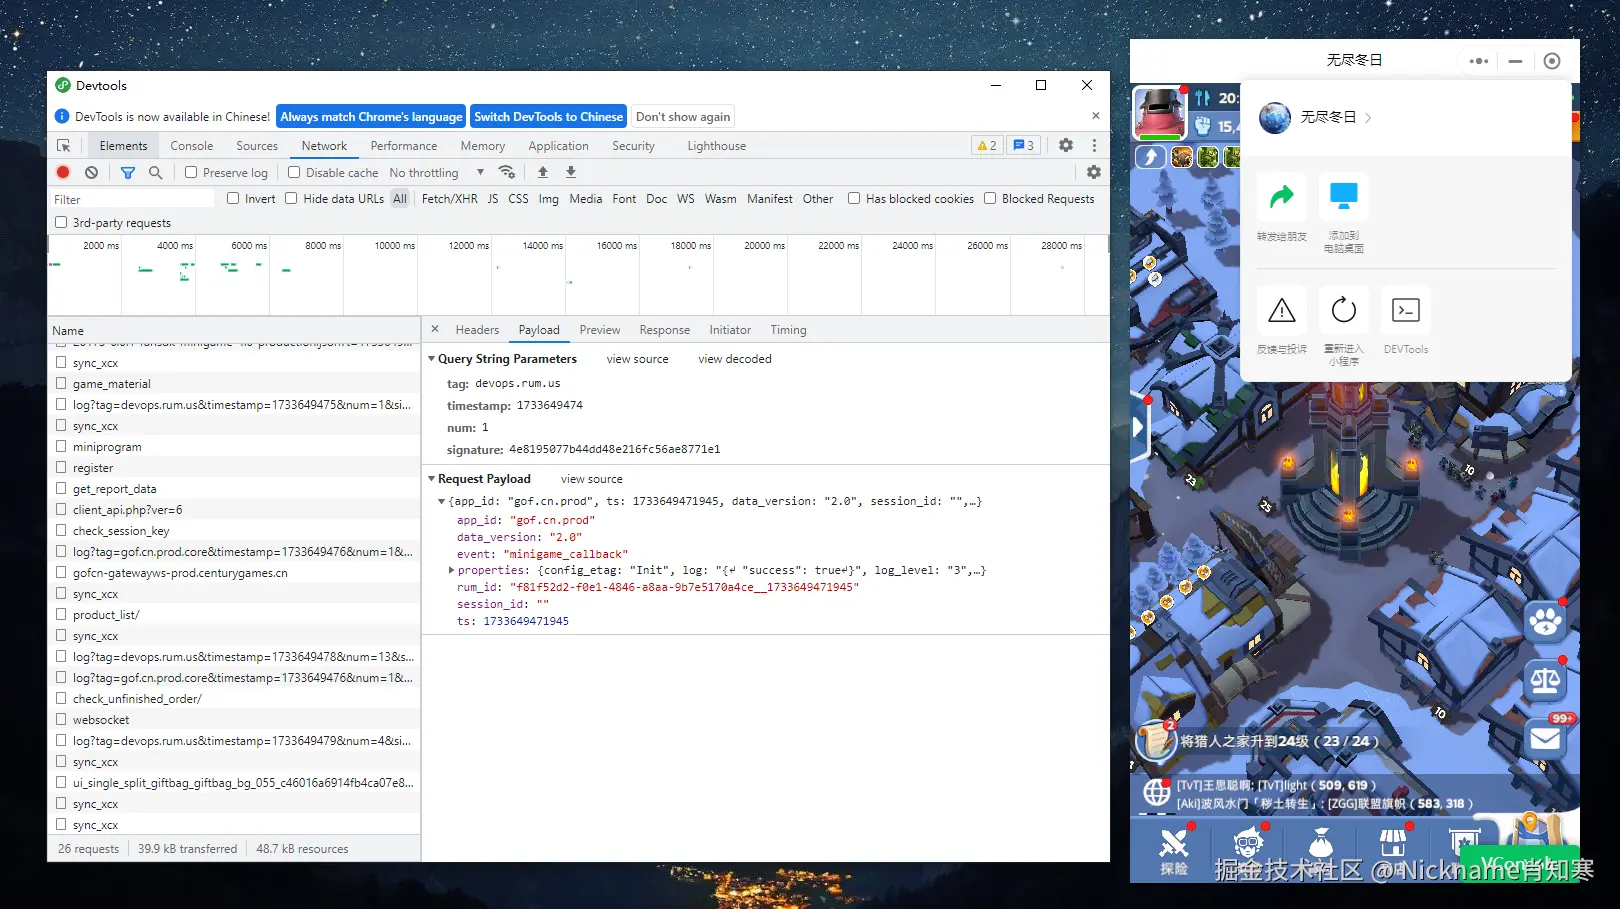This screenshot has height=909, width=1620.
Task: Show the 2 warnings badge
Action: pos(987,146)
